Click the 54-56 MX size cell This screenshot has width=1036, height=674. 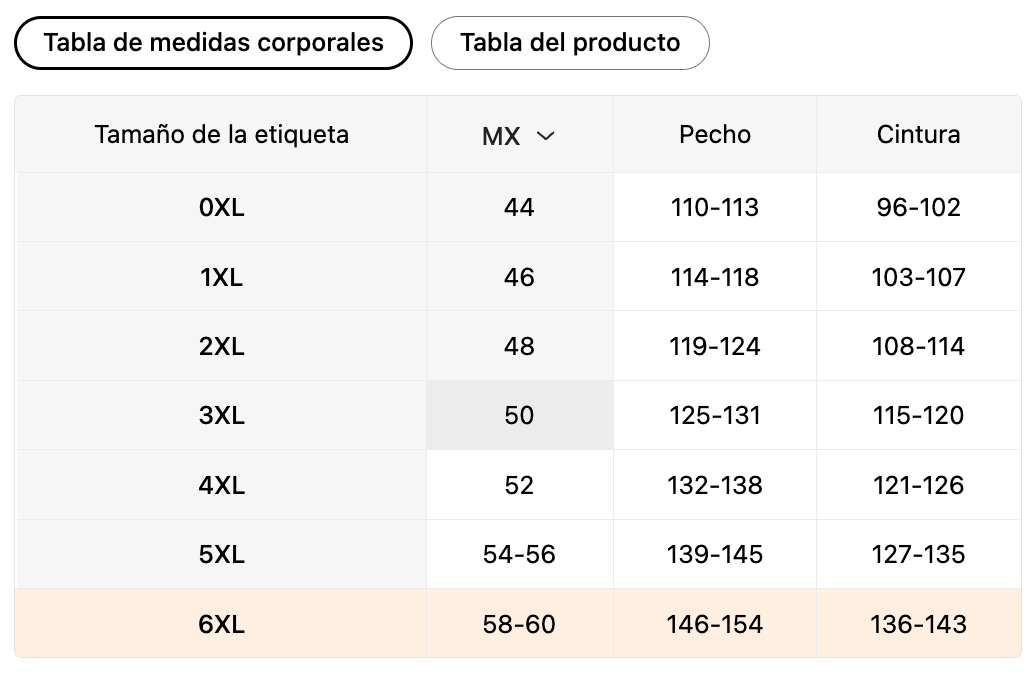(x=519, y=554)
